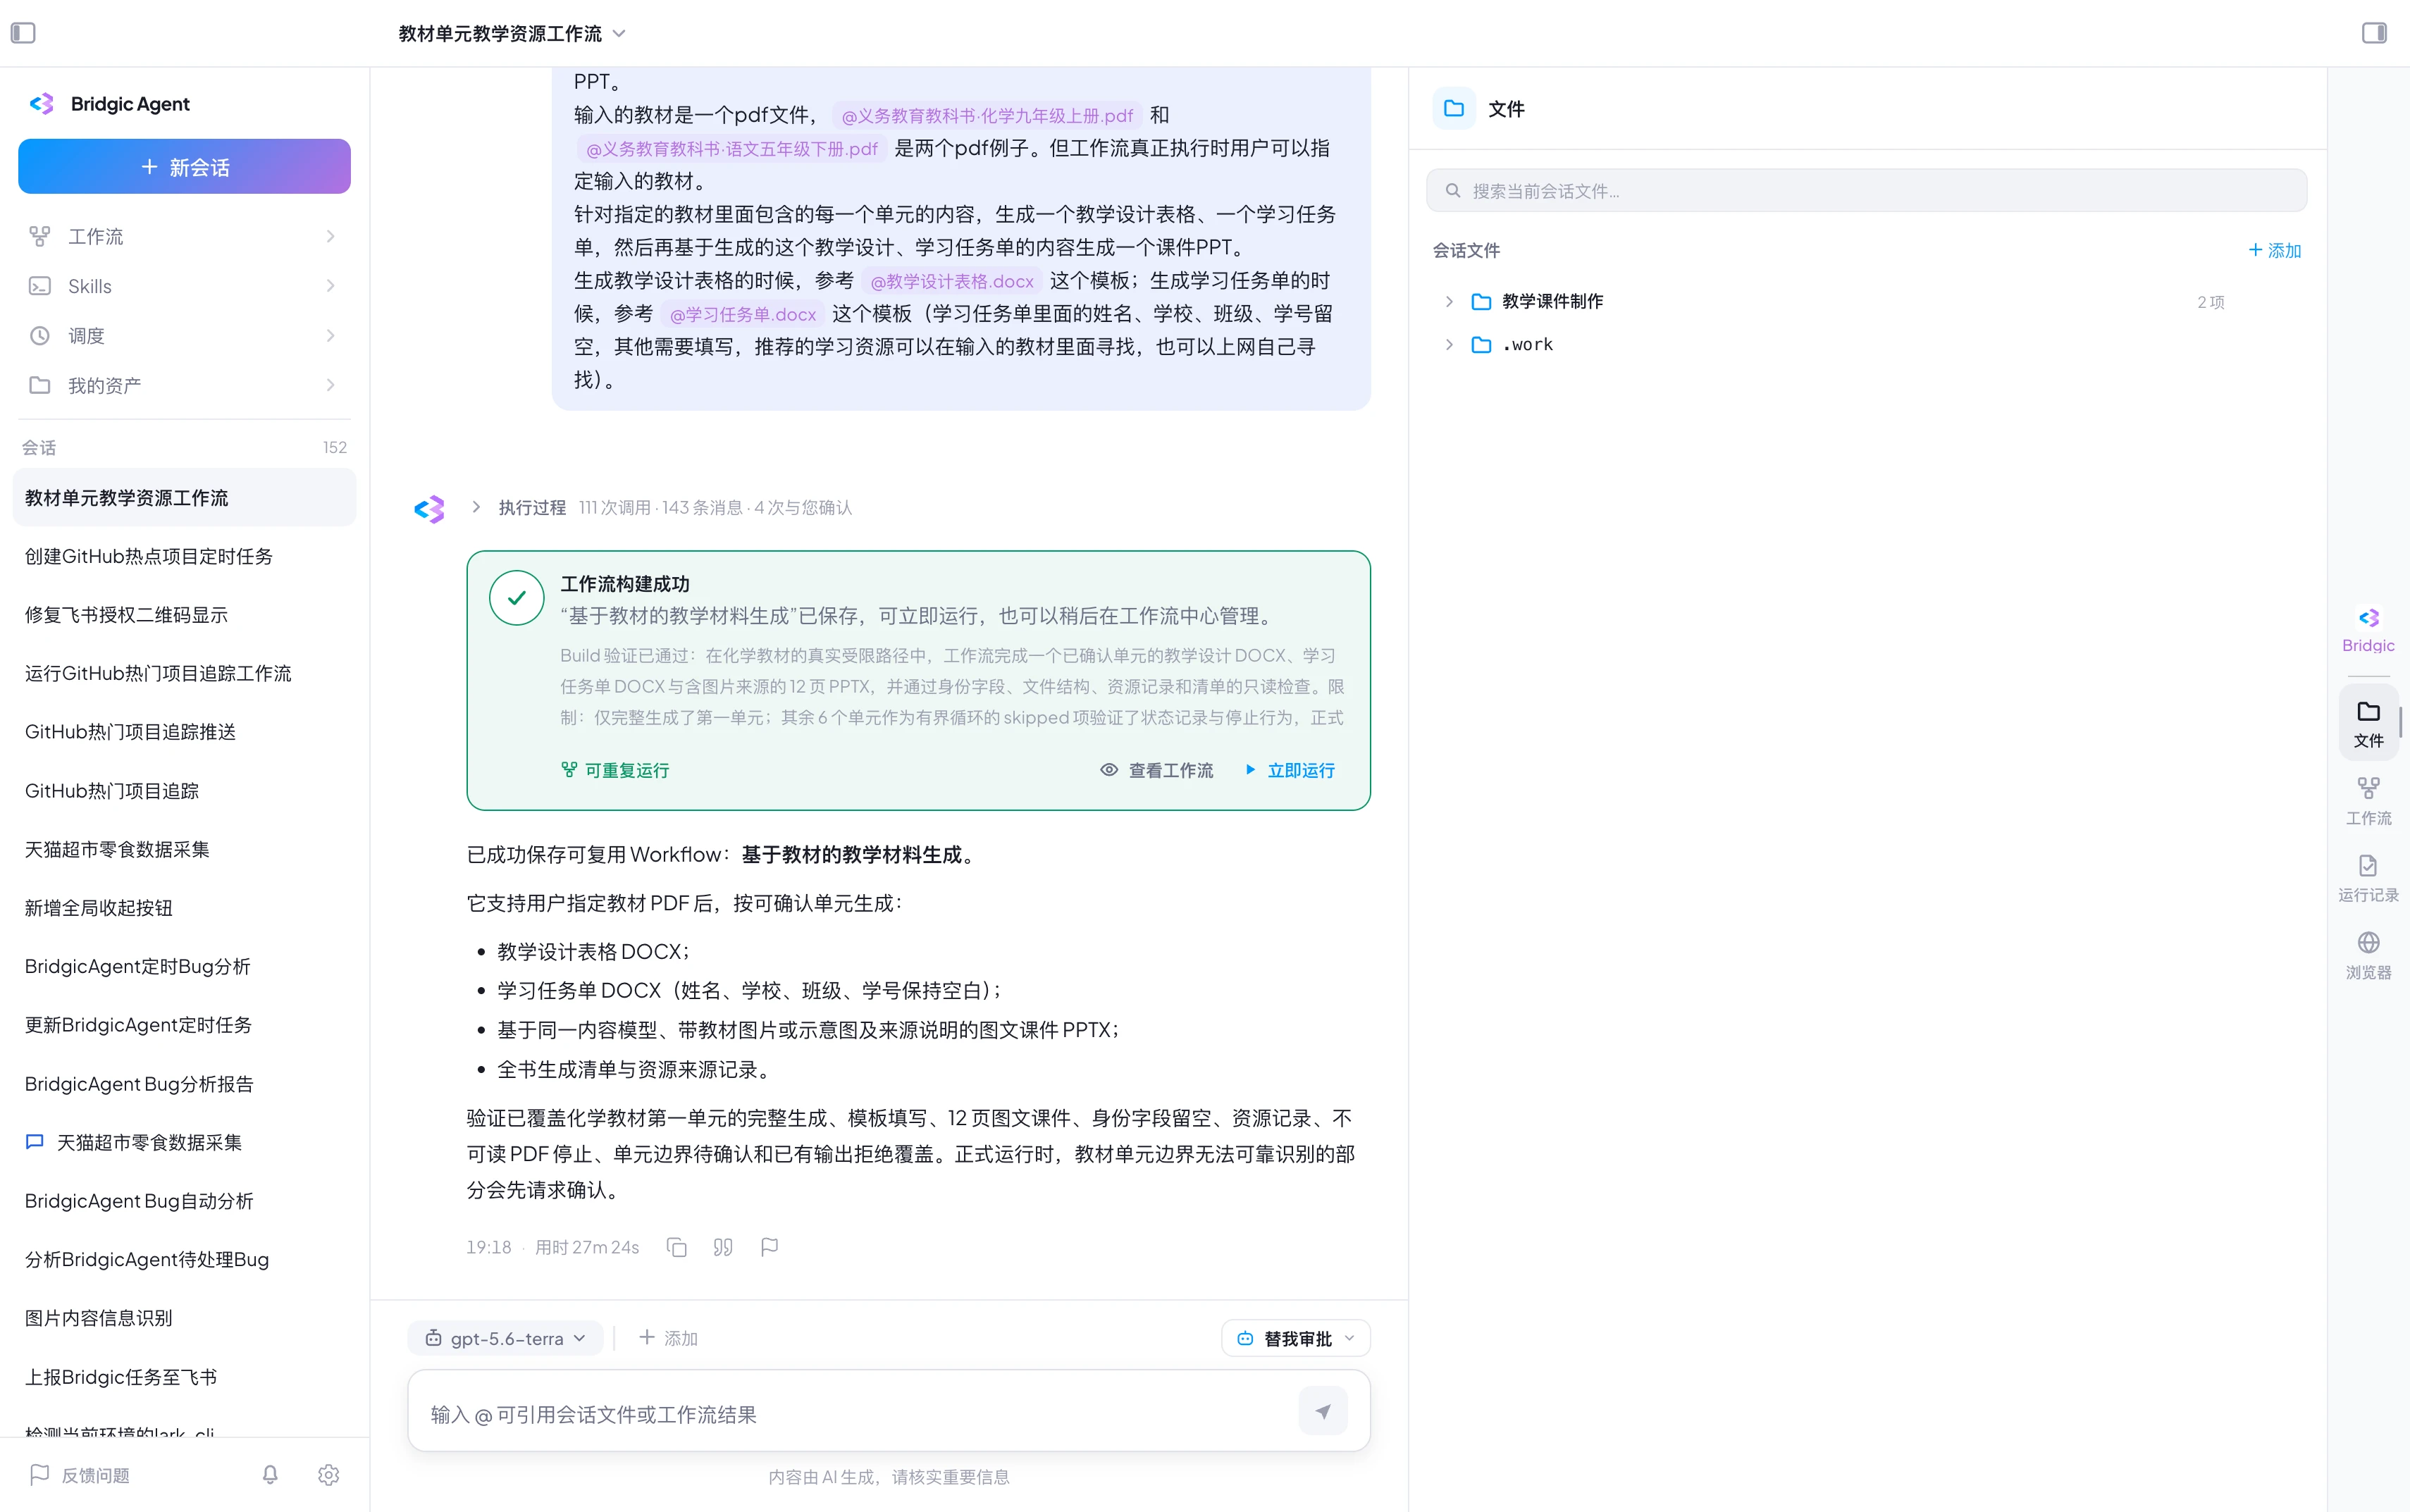This screenshot has width=2410, height=1512.
Task: Click the flag icon under the reply
Action: [769, 1247]
